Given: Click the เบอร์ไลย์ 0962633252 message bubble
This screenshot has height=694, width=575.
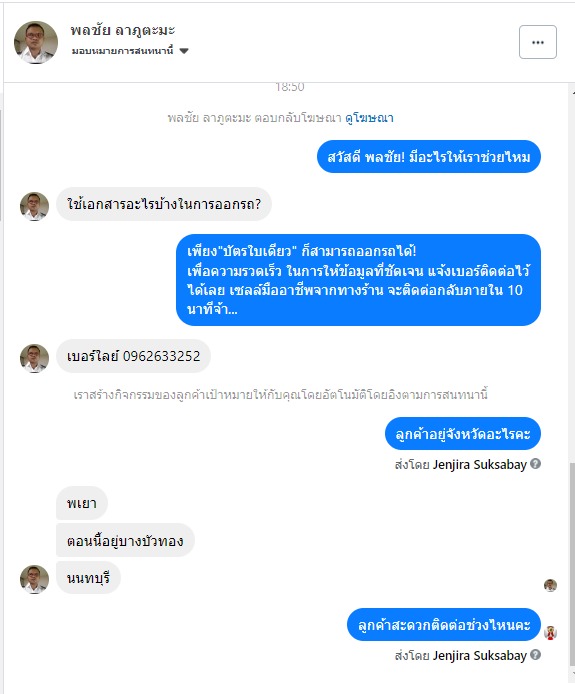Looking at the screenshot, I should coord(133,356).
